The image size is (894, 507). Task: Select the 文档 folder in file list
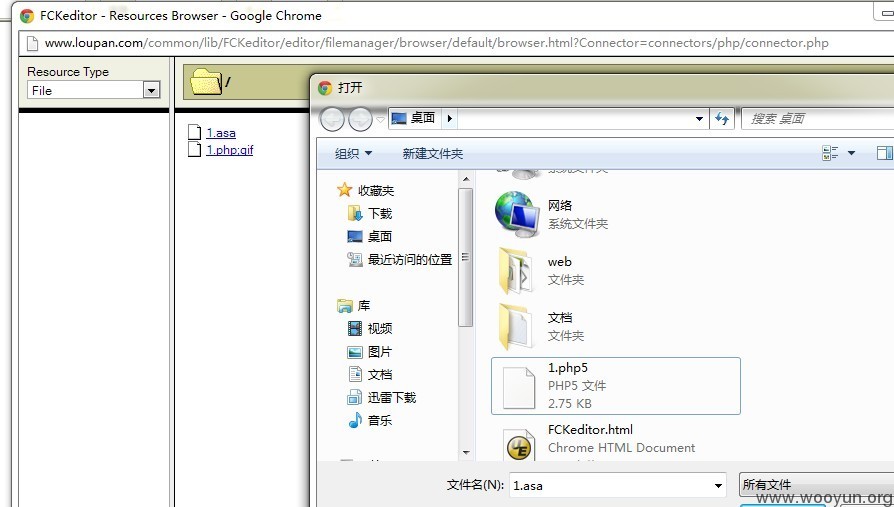[616, 326]
